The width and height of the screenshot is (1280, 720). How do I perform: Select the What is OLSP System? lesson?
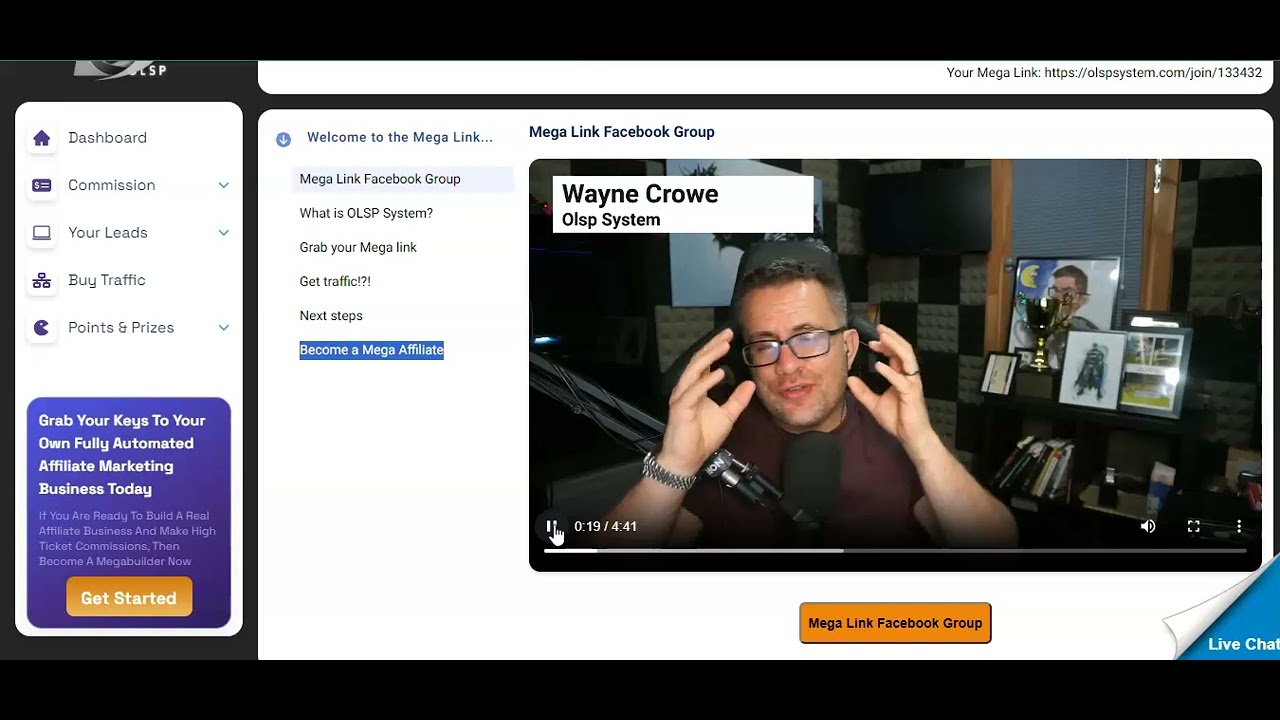tap(366, 213)
